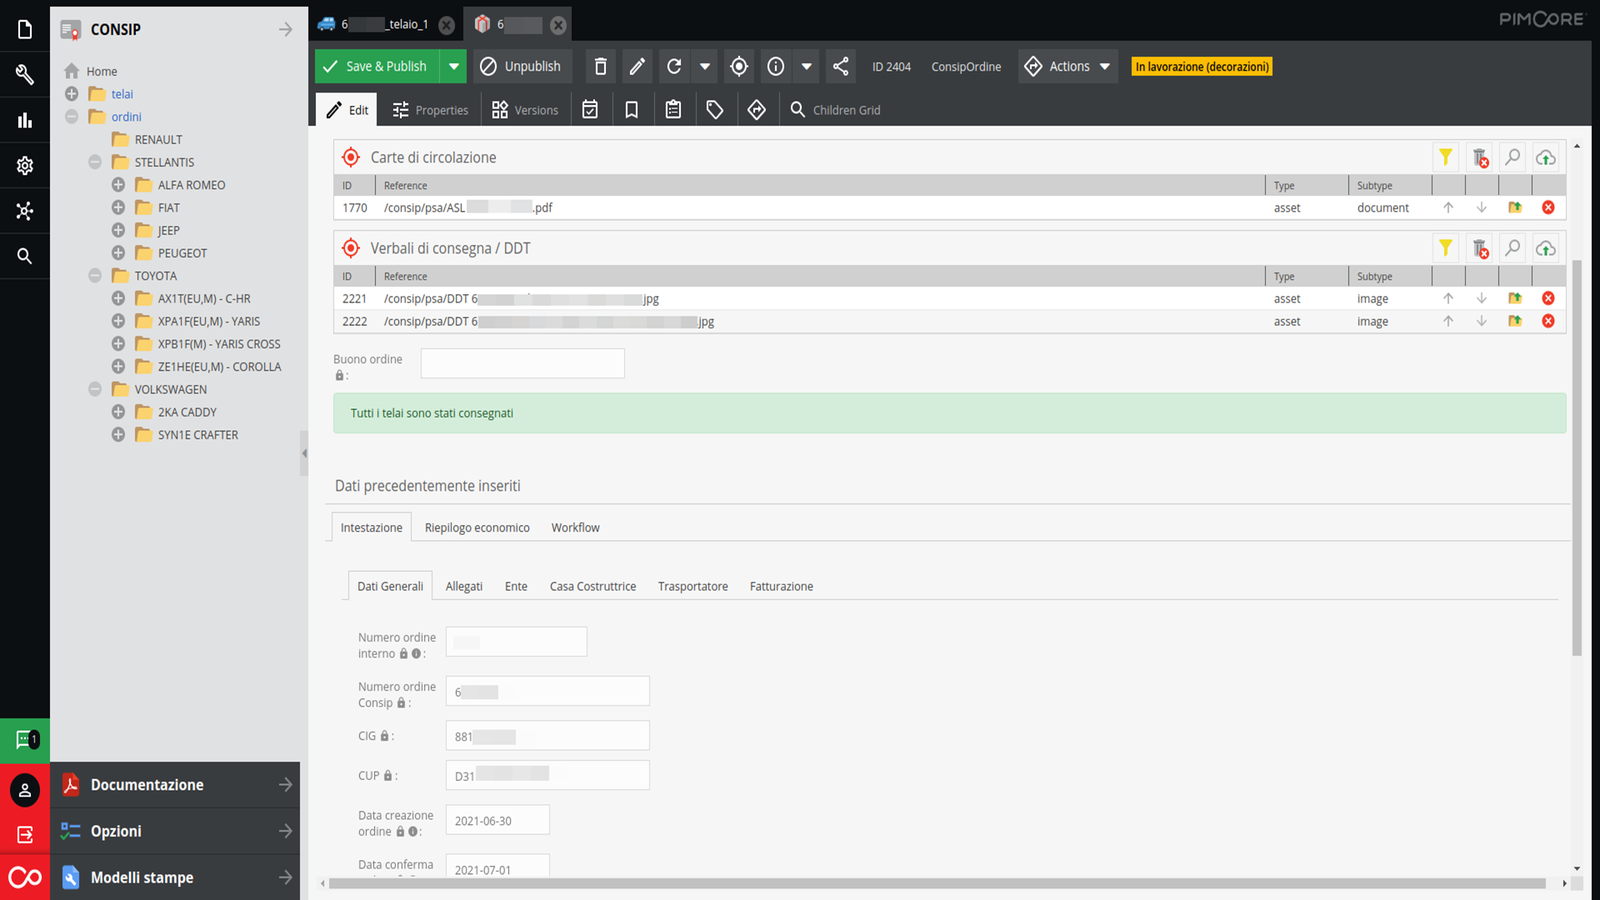
Task: Expand the telai folder
Action: [x=71, y=94]
